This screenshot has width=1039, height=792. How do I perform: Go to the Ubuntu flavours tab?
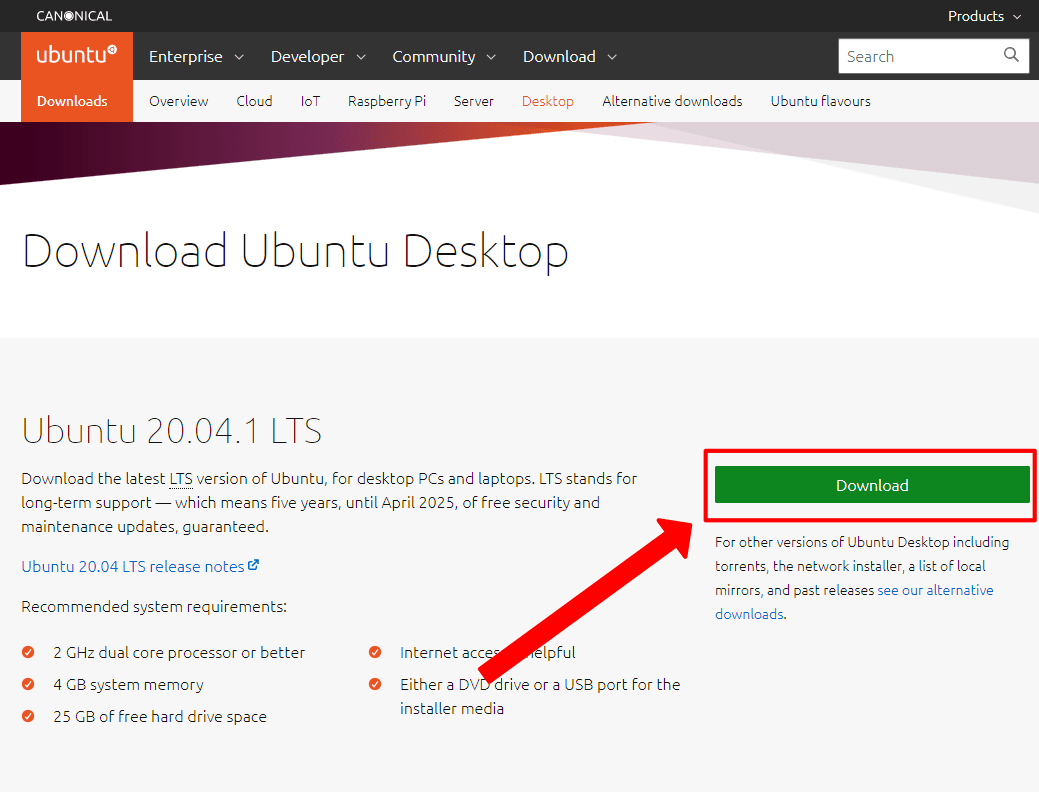[820, 101]
